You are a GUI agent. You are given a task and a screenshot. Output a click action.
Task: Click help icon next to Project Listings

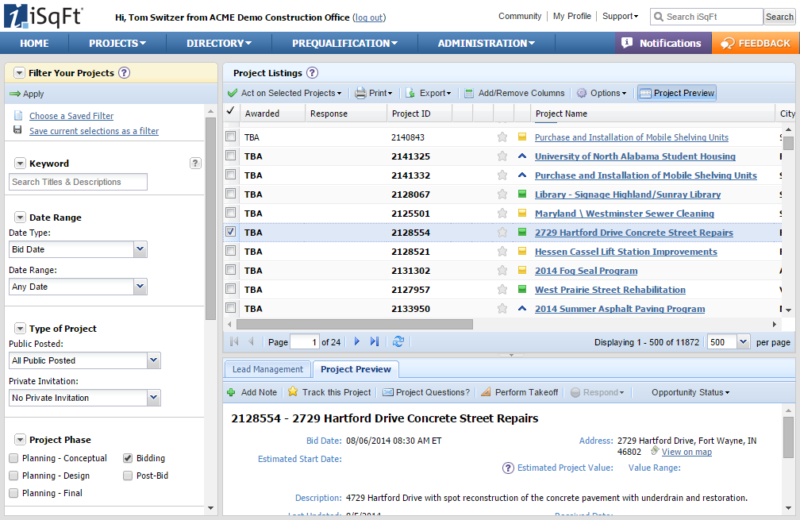coord(312,73)
